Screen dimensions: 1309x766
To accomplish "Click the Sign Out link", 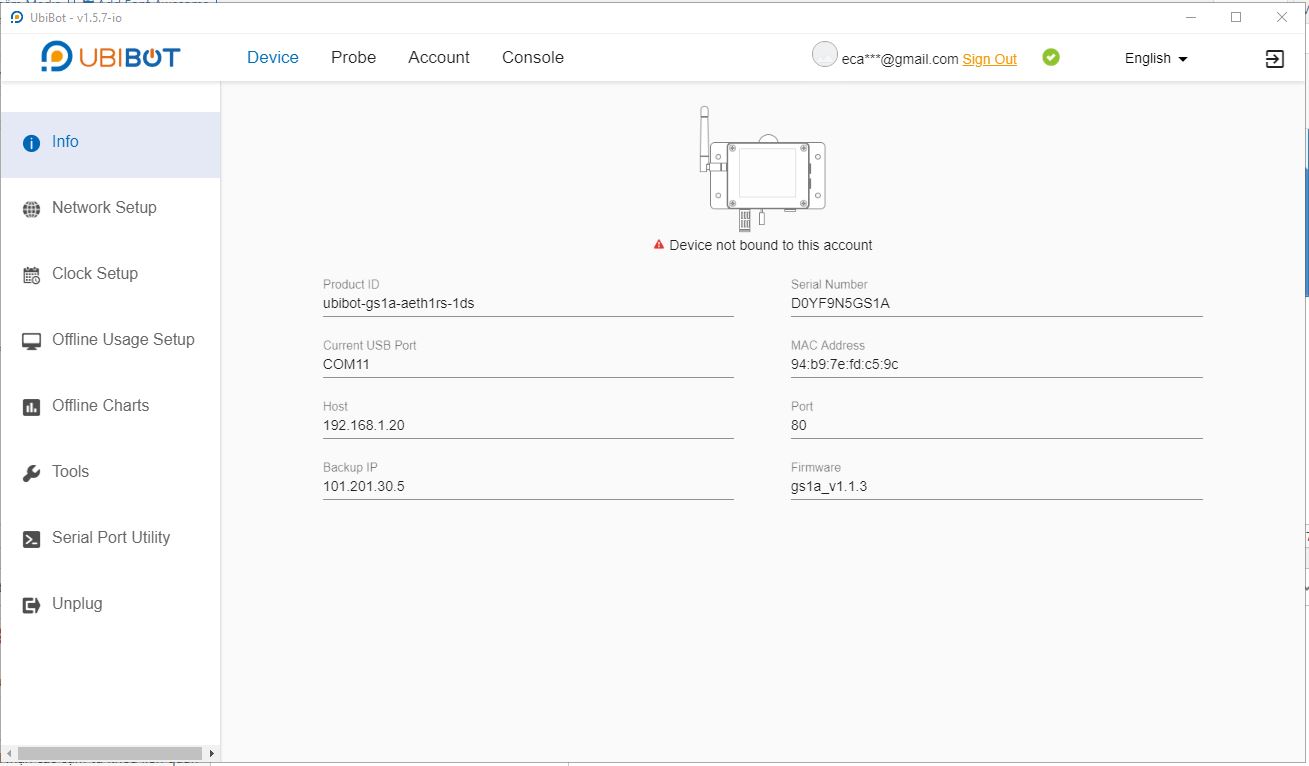I will [989, 58].
